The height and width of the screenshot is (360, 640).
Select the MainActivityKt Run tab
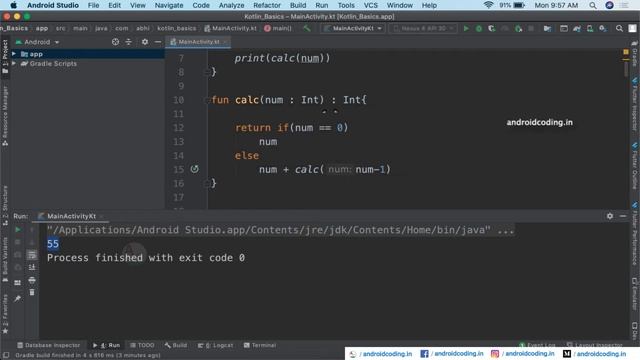(71, 216)
